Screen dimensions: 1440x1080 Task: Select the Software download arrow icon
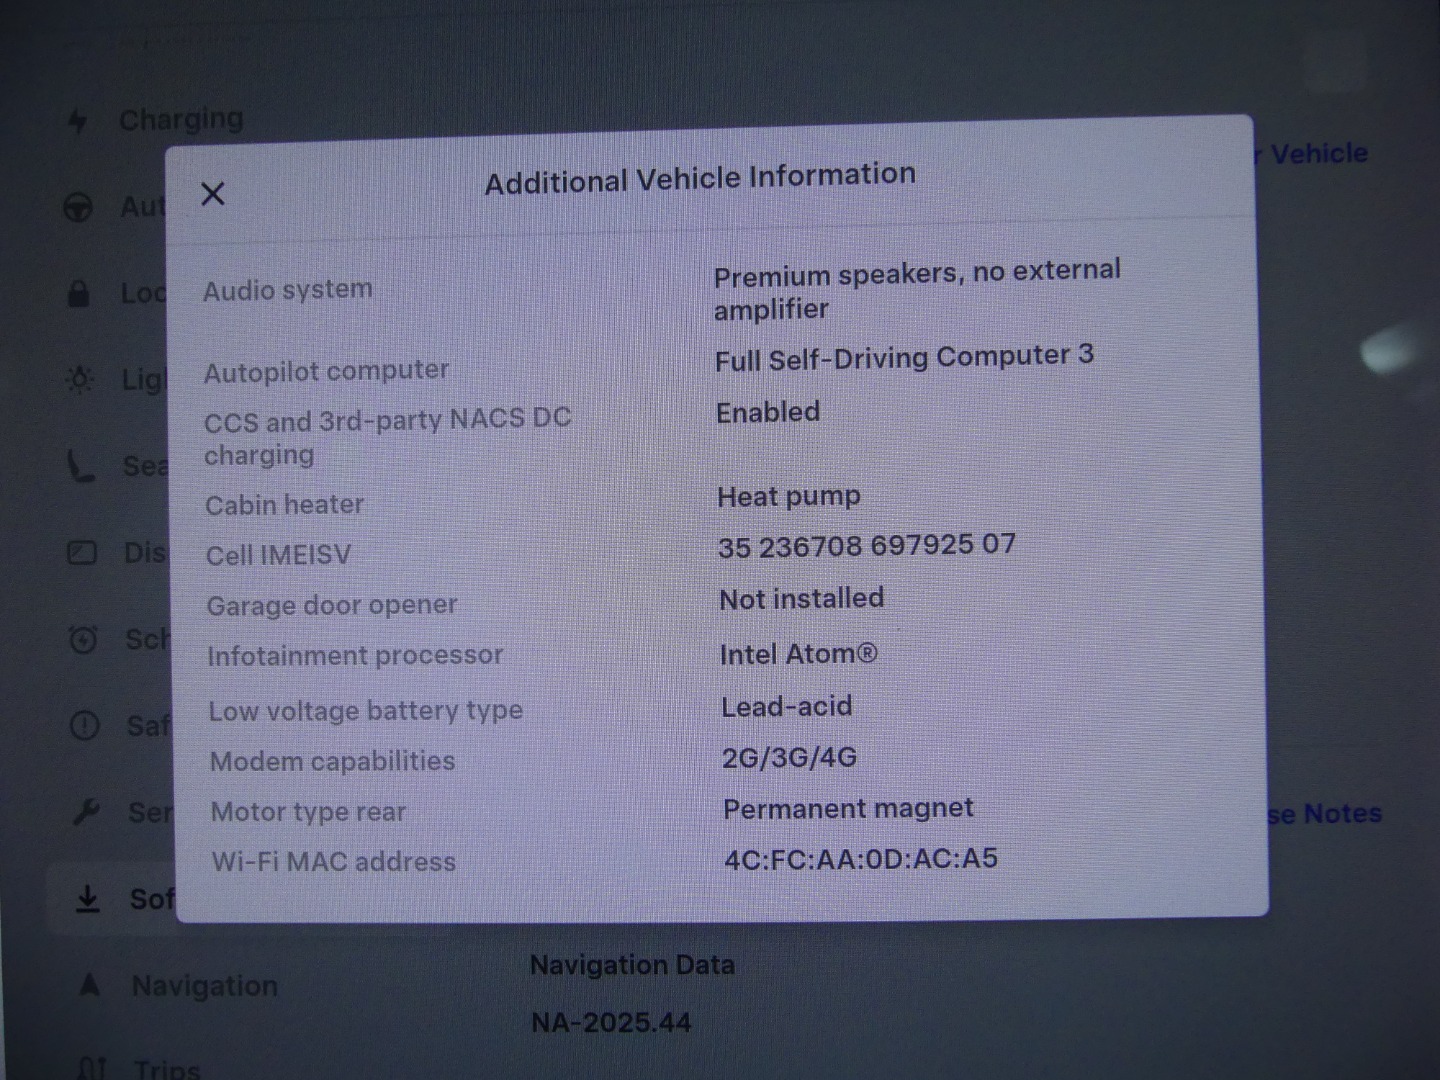tap(88, 899)
